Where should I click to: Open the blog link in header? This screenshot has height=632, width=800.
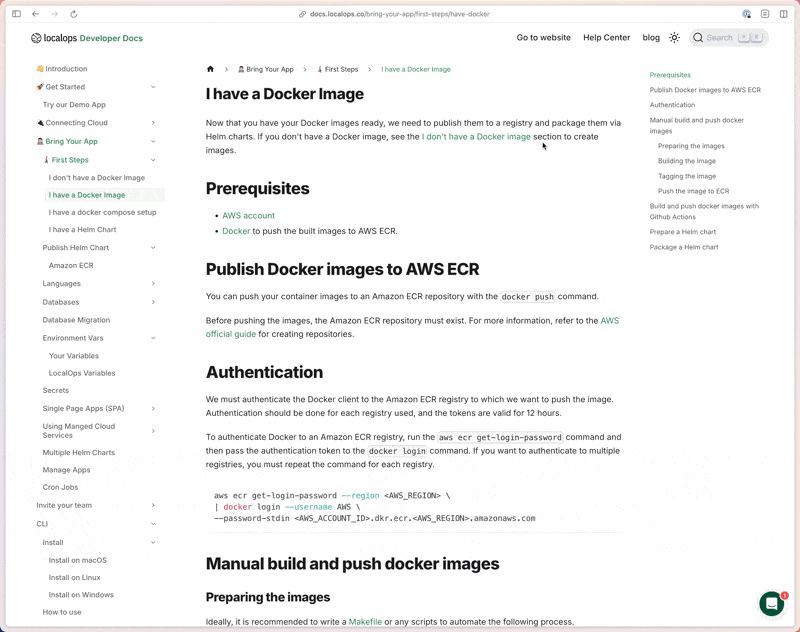[651, 38]
